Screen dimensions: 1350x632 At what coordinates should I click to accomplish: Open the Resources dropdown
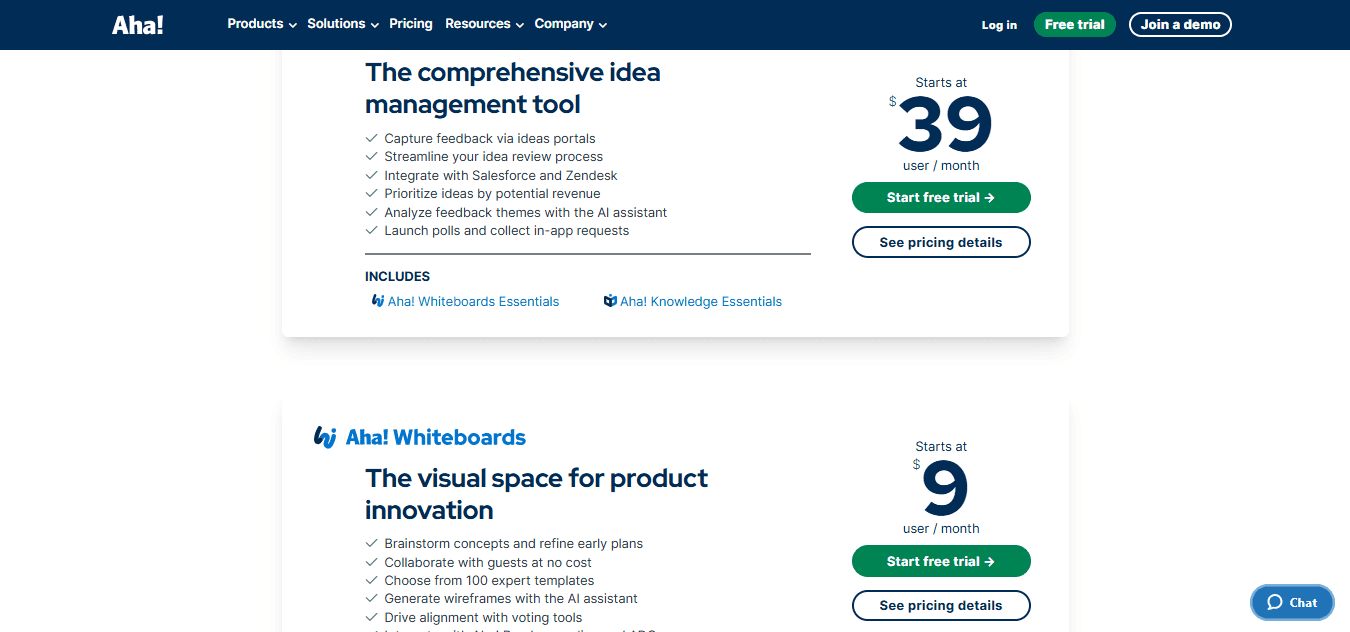point(484,24)
